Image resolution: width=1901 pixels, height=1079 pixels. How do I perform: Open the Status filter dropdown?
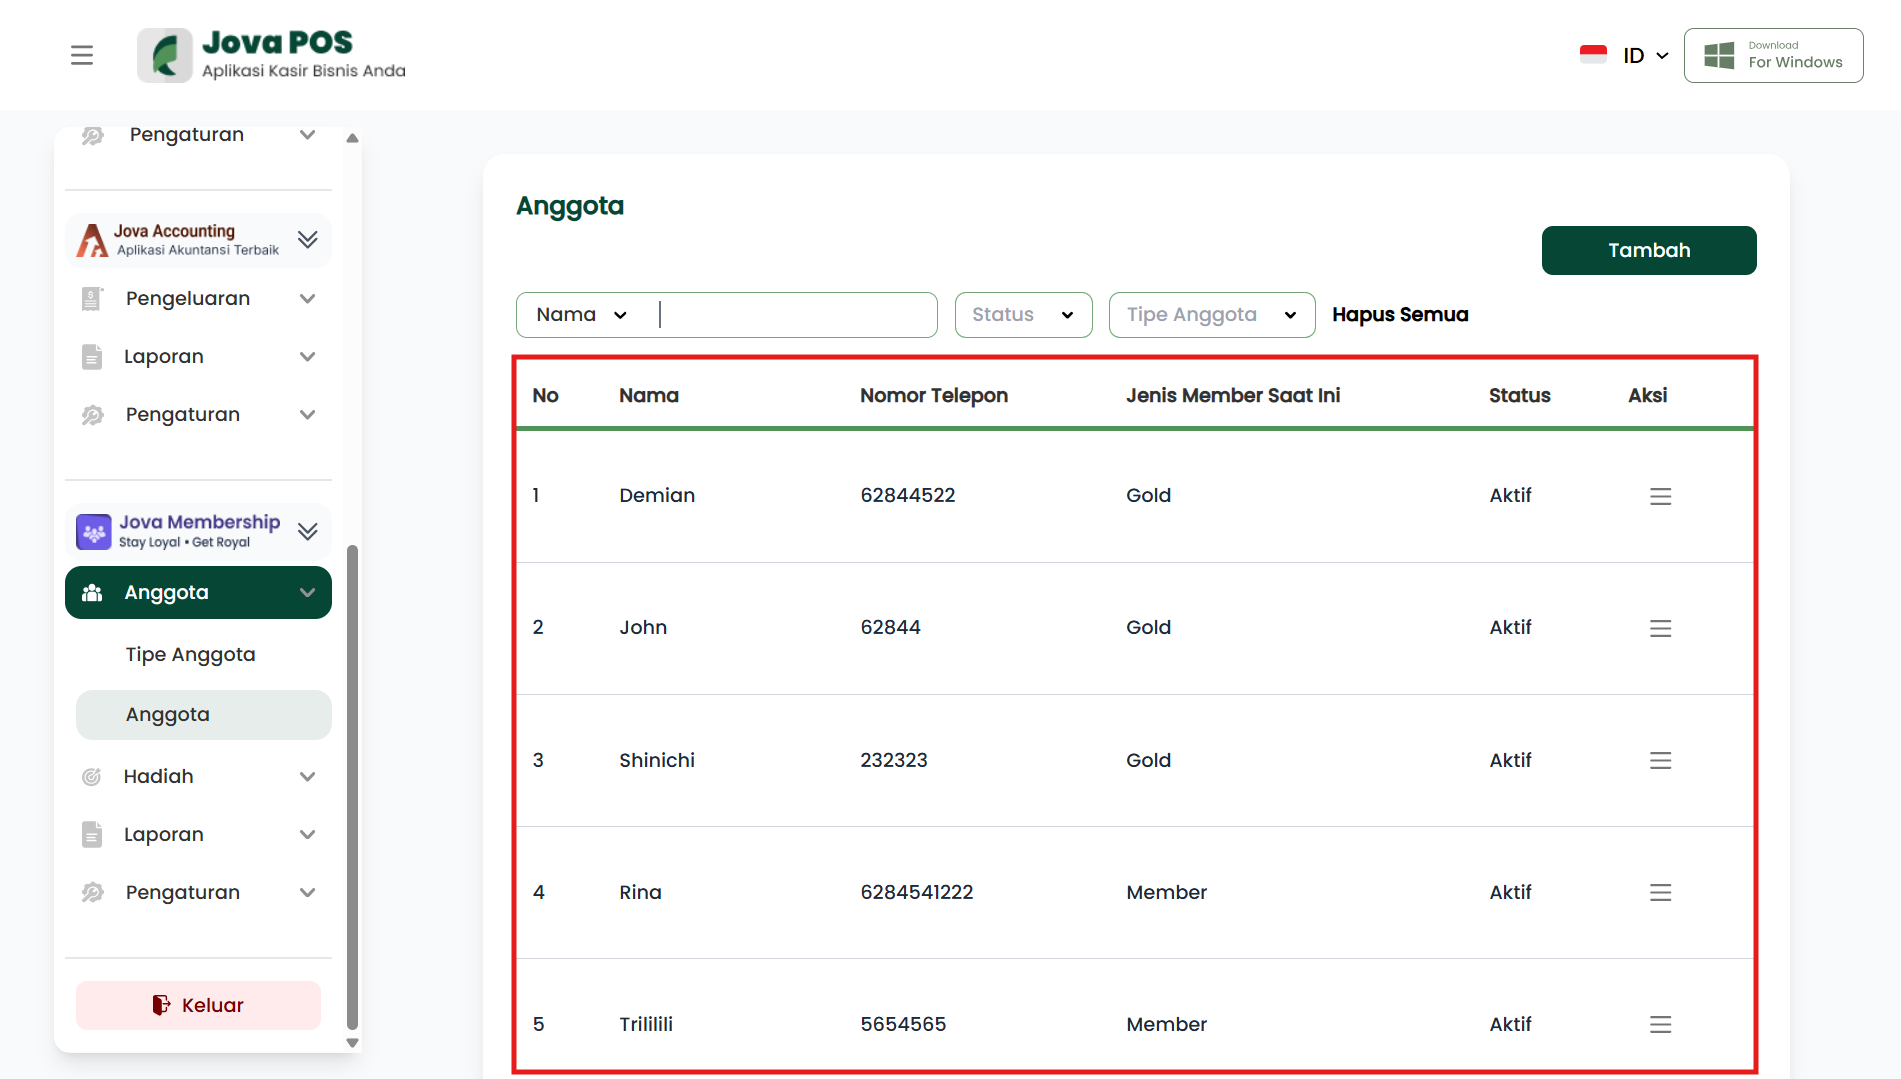pyautogui.click(x=1023, y=315)
